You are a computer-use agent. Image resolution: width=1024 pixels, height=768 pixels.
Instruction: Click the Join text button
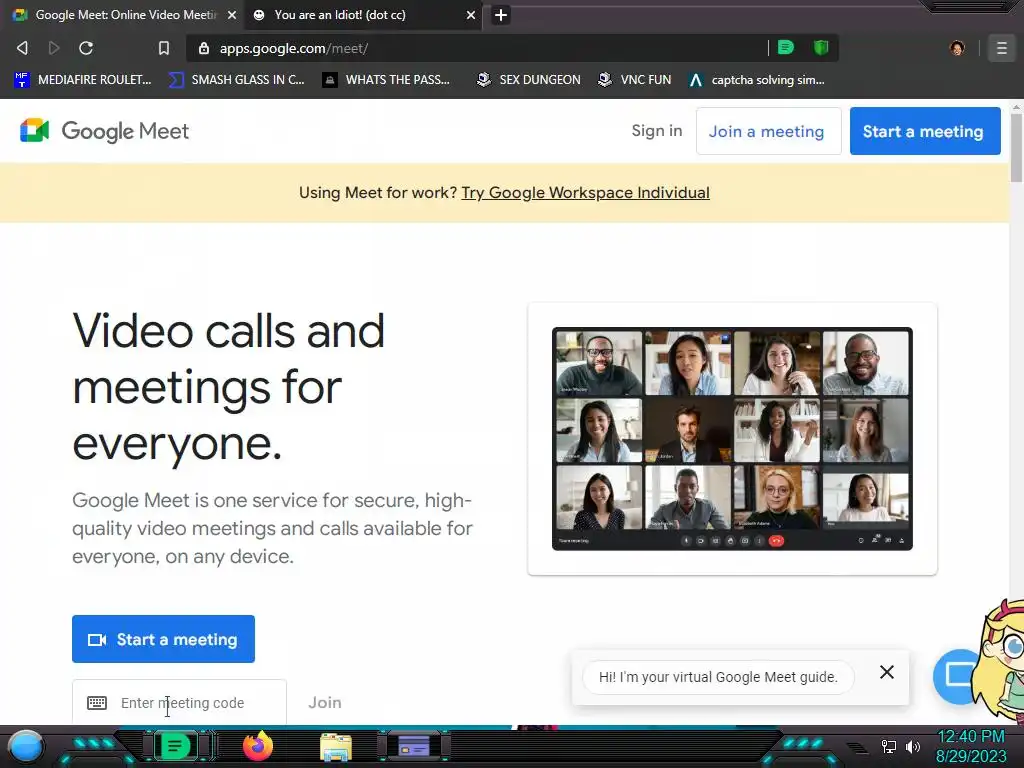tap(325, 702)
